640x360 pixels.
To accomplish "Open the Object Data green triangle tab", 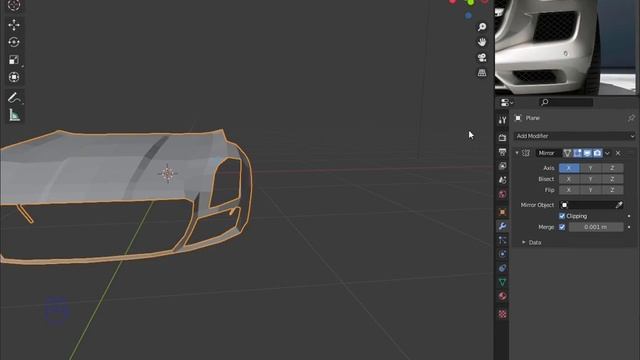I will click(x=502, y=282).
